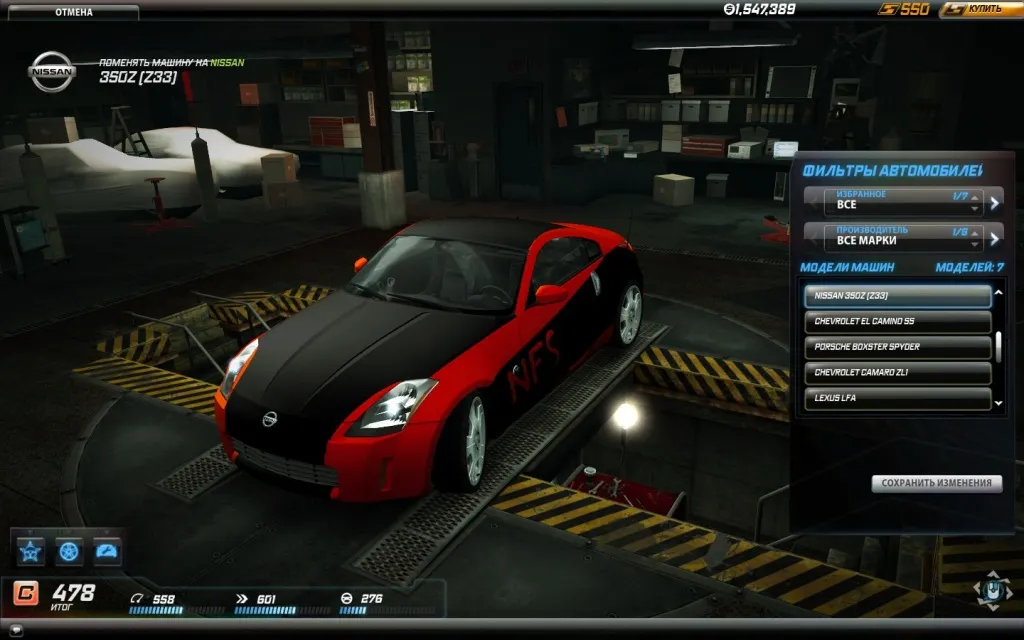Click the МОДЕЛЕЙ: 7 count label

(x=969, y=267)
